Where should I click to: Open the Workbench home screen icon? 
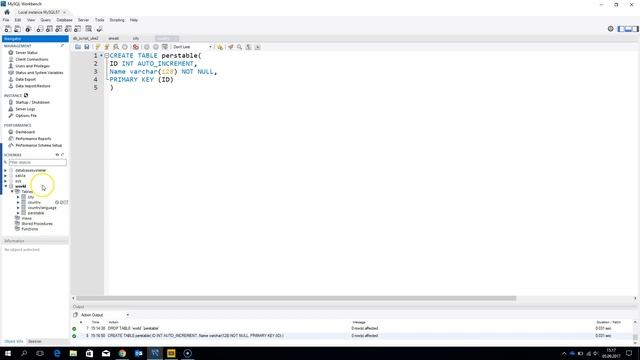click(x=7, y=12)
